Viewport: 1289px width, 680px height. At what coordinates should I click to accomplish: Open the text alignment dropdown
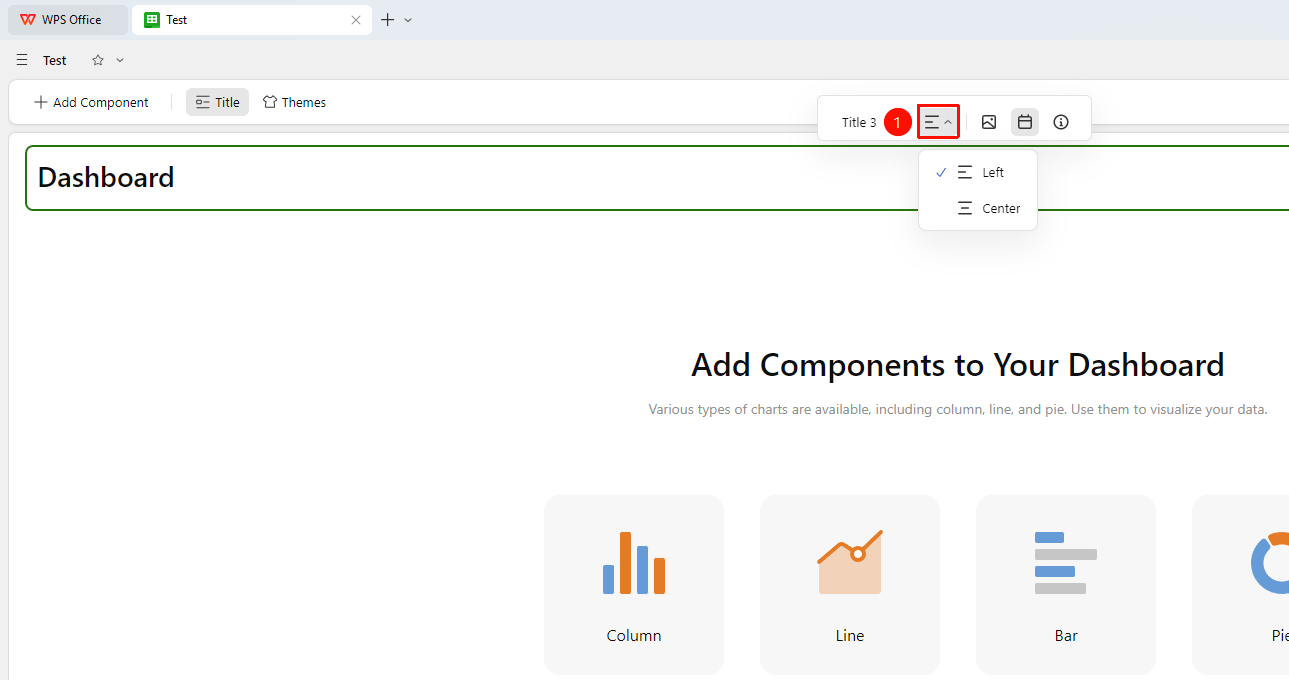(x=938, y=122)
